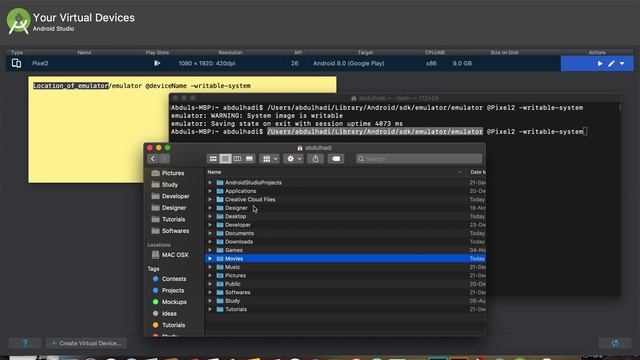640x360 pixels.
Task: Switch Finder to icon view
Action: (213, 159)
